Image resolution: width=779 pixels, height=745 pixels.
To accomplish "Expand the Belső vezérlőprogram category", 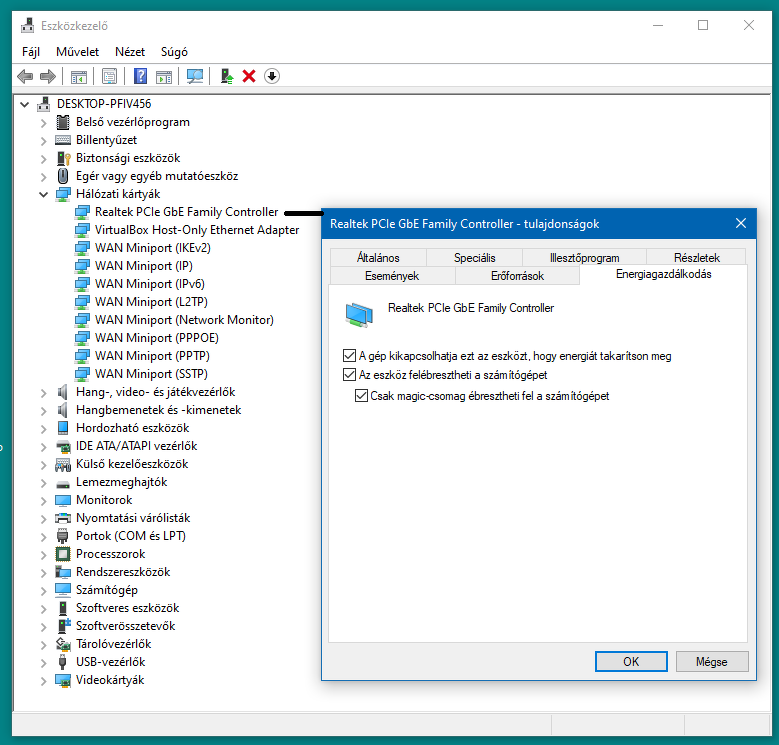I will pyautogui.click(x=43, y=123).
